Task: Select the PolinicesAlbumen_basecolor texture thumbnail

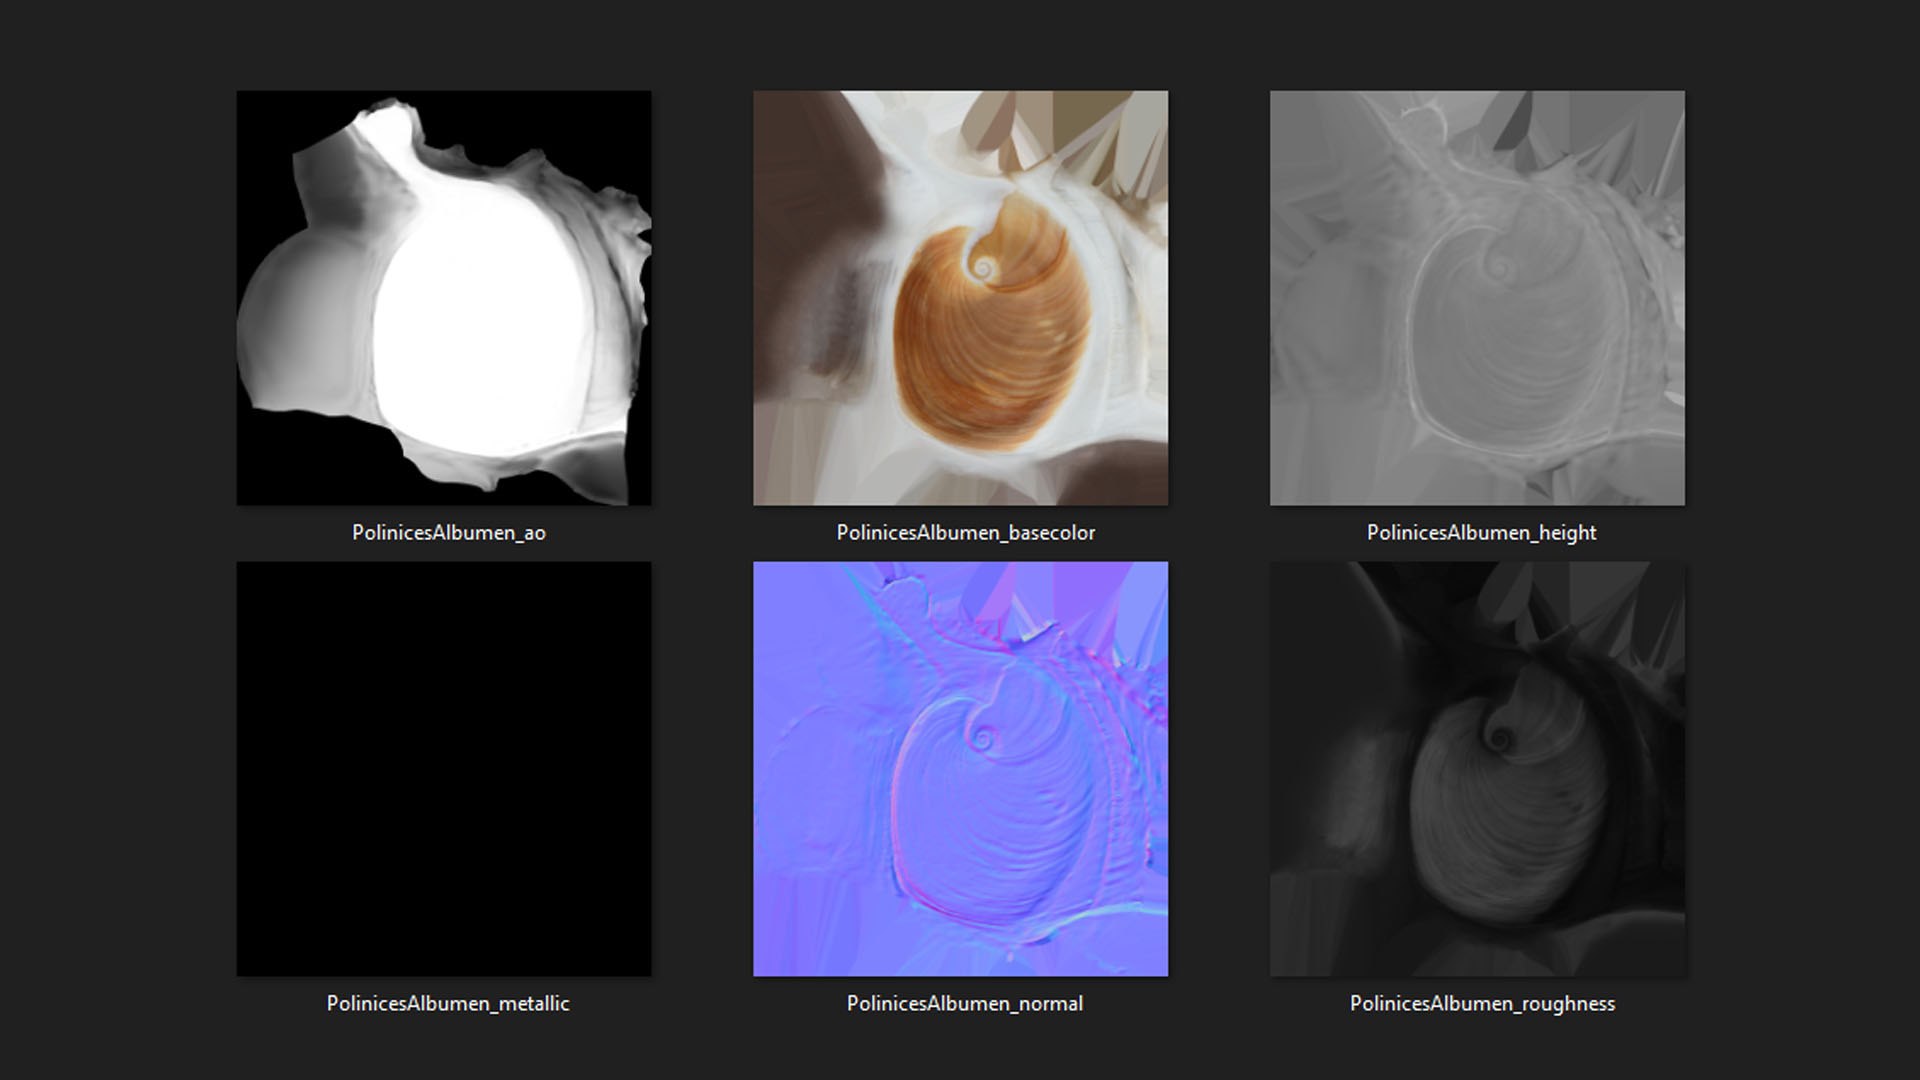Action: point(960,298)
